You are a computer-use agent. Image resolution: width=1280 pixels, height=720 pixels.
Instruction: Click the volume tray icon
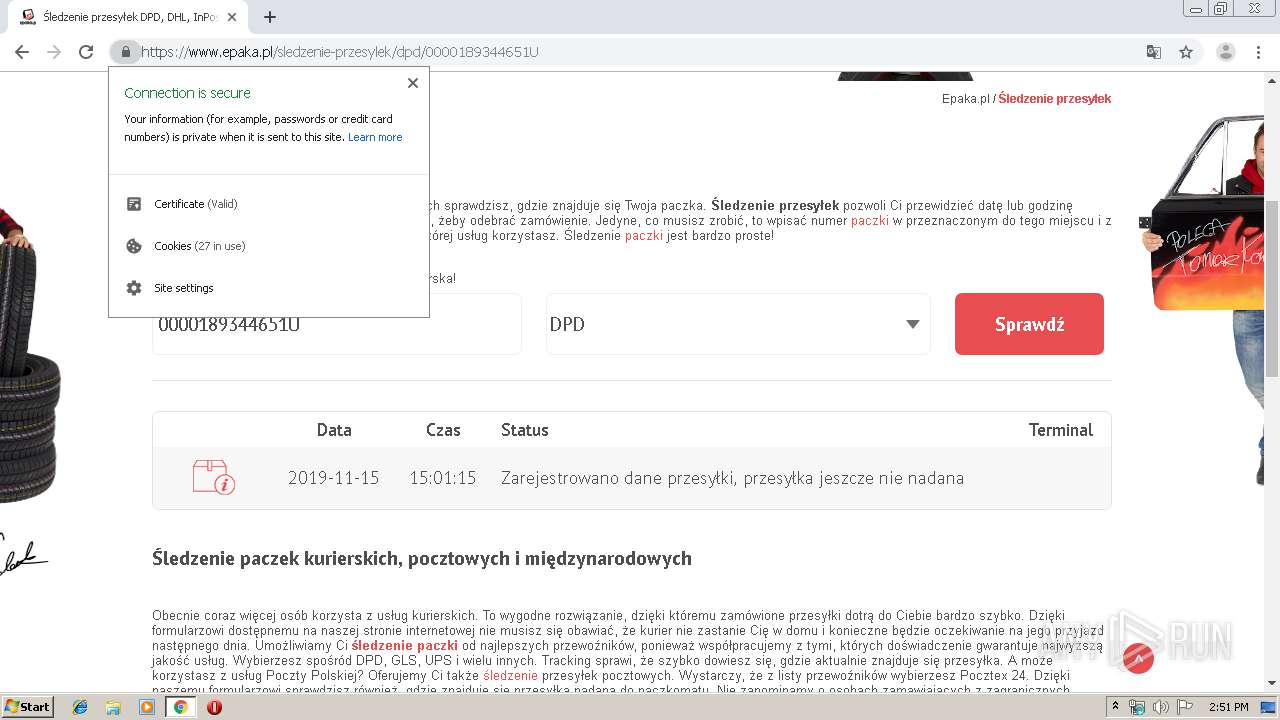[x=1161, y=707]
